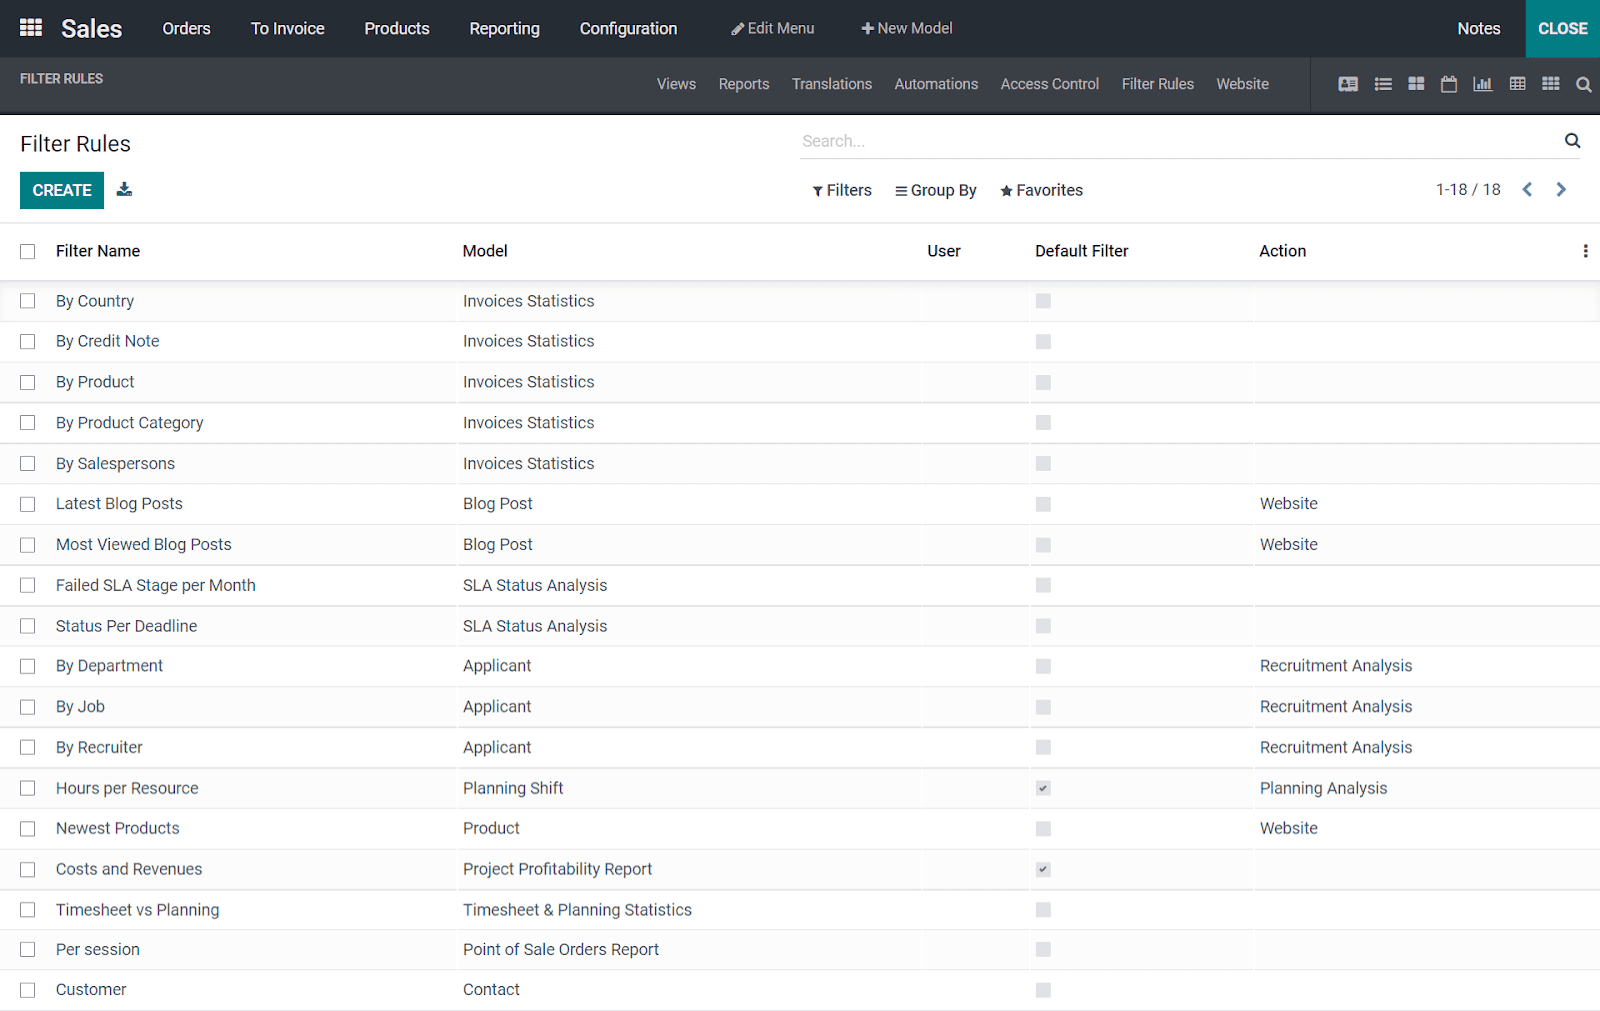Sort by Model column header

pyautogui.click(x=485, y=251)
